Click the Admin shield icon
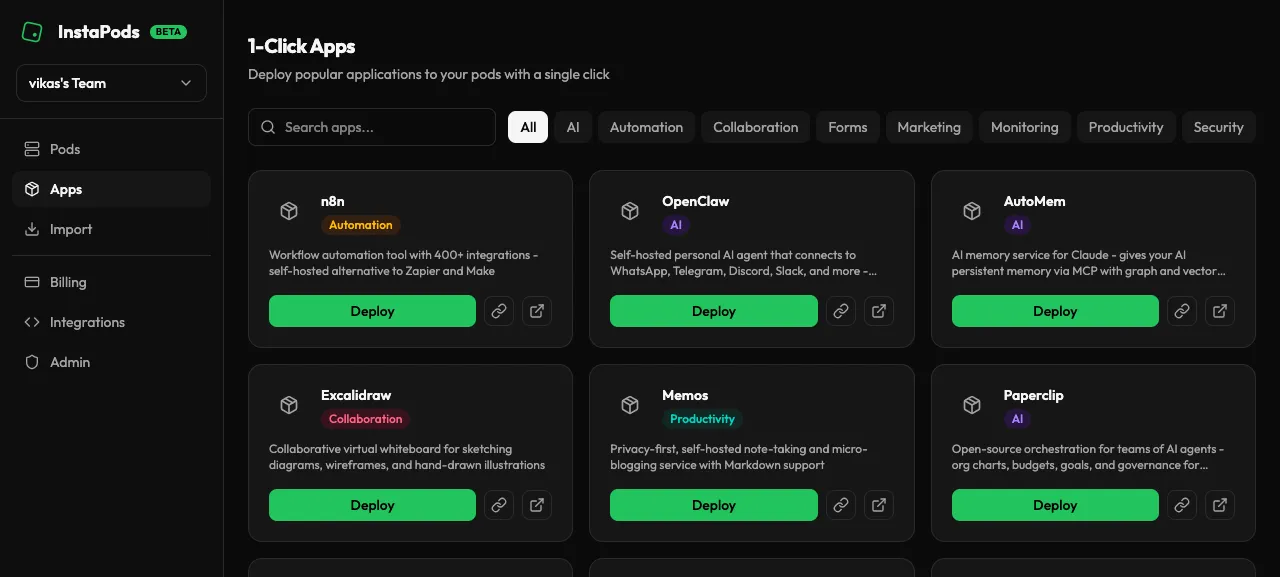This screenshot has height=577, width=1280. pos(32,362)
